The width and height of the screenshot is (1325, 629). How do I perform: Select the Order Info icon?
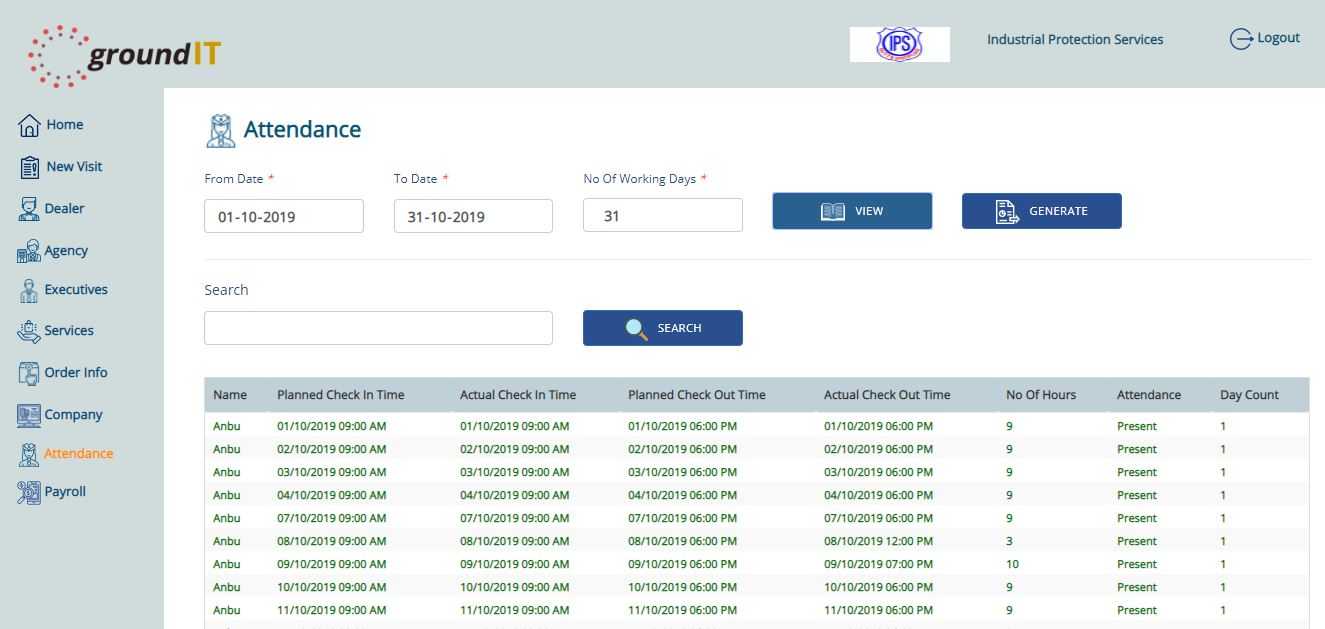[x=29, y=373]
